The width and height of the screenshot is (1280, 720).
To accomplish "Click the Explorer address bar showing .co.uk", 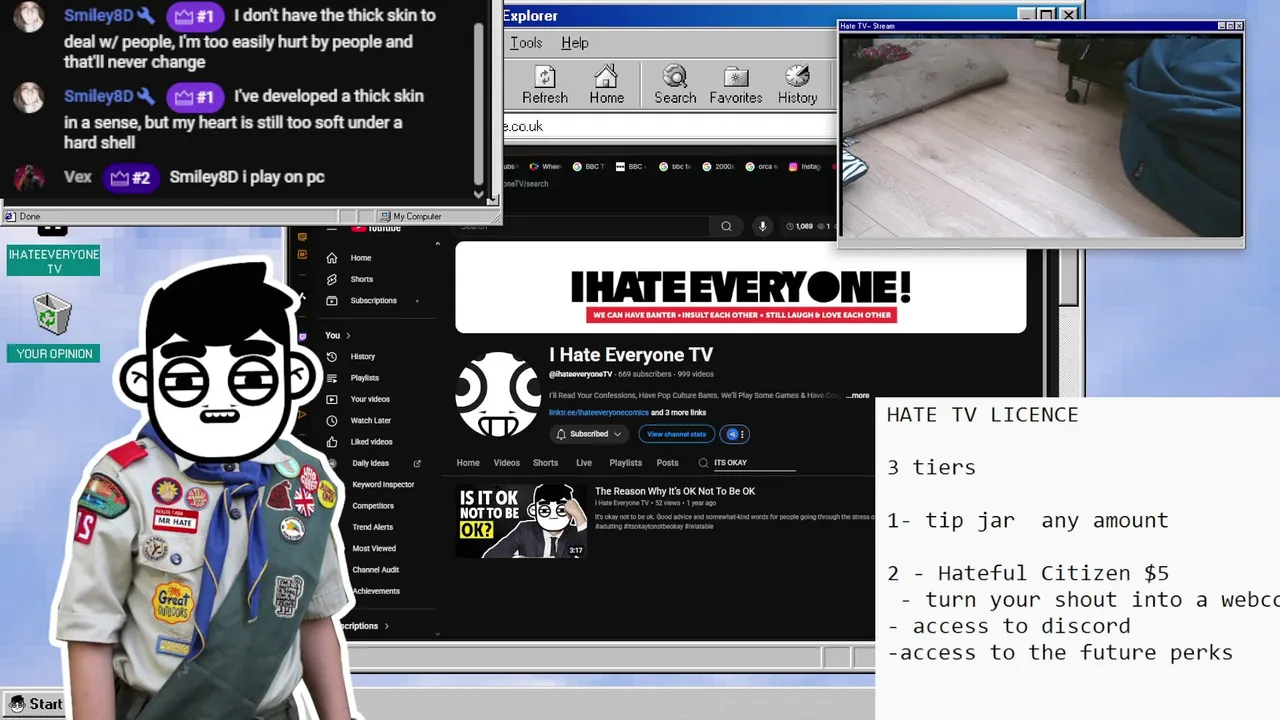I will point(668,126).
